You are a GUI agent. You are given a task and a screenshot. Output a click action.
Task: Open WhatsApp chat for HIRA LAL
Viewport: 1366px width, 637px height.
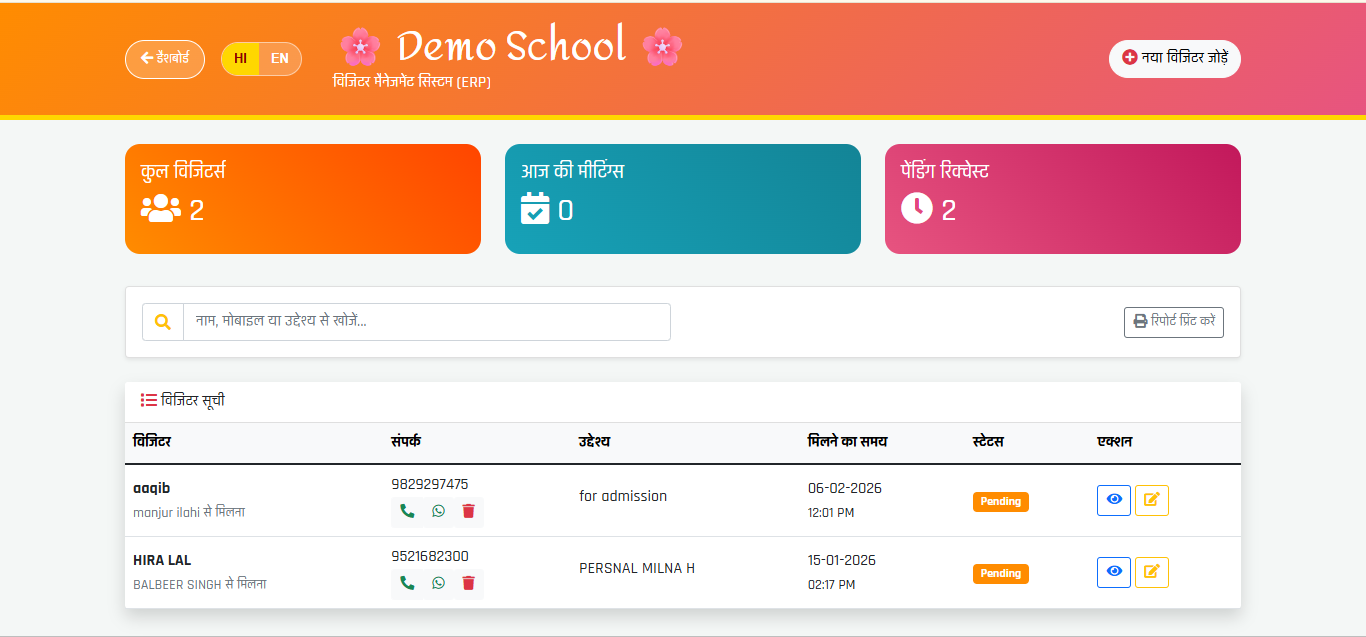[438, 583]
